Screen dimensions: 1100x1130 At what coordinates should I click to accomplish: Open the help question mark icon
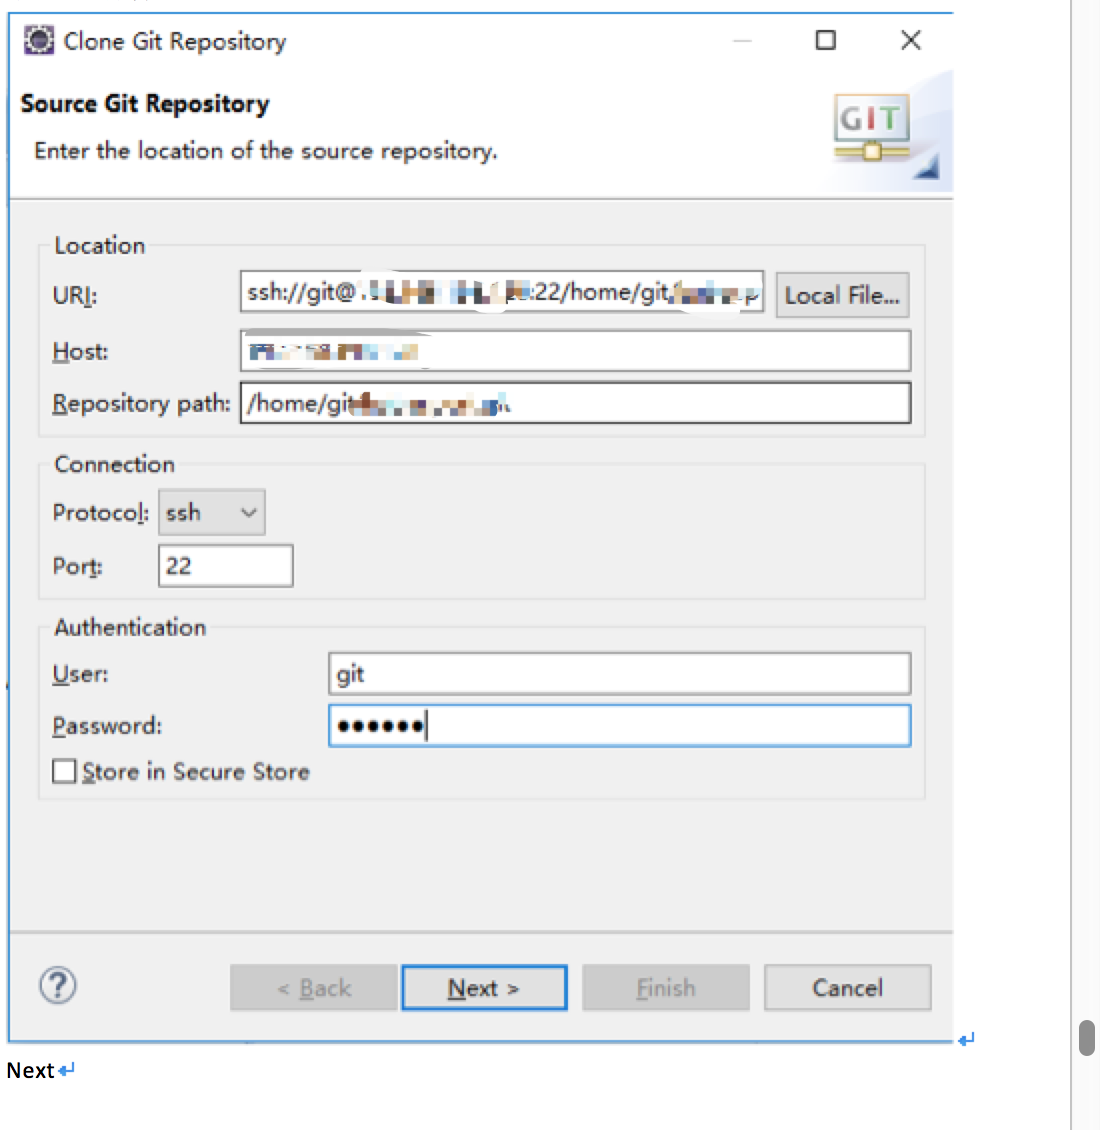58,985
